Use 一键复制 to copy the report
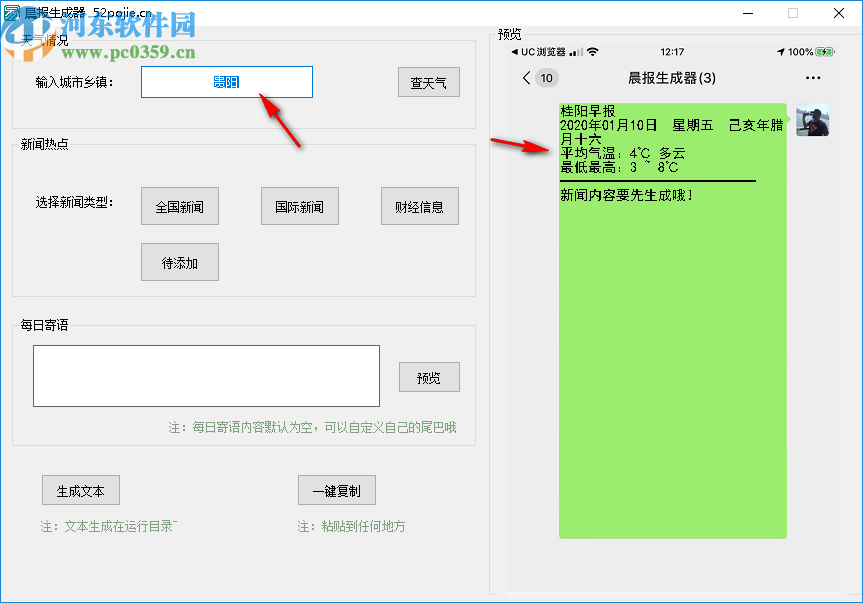 (337, 490)
